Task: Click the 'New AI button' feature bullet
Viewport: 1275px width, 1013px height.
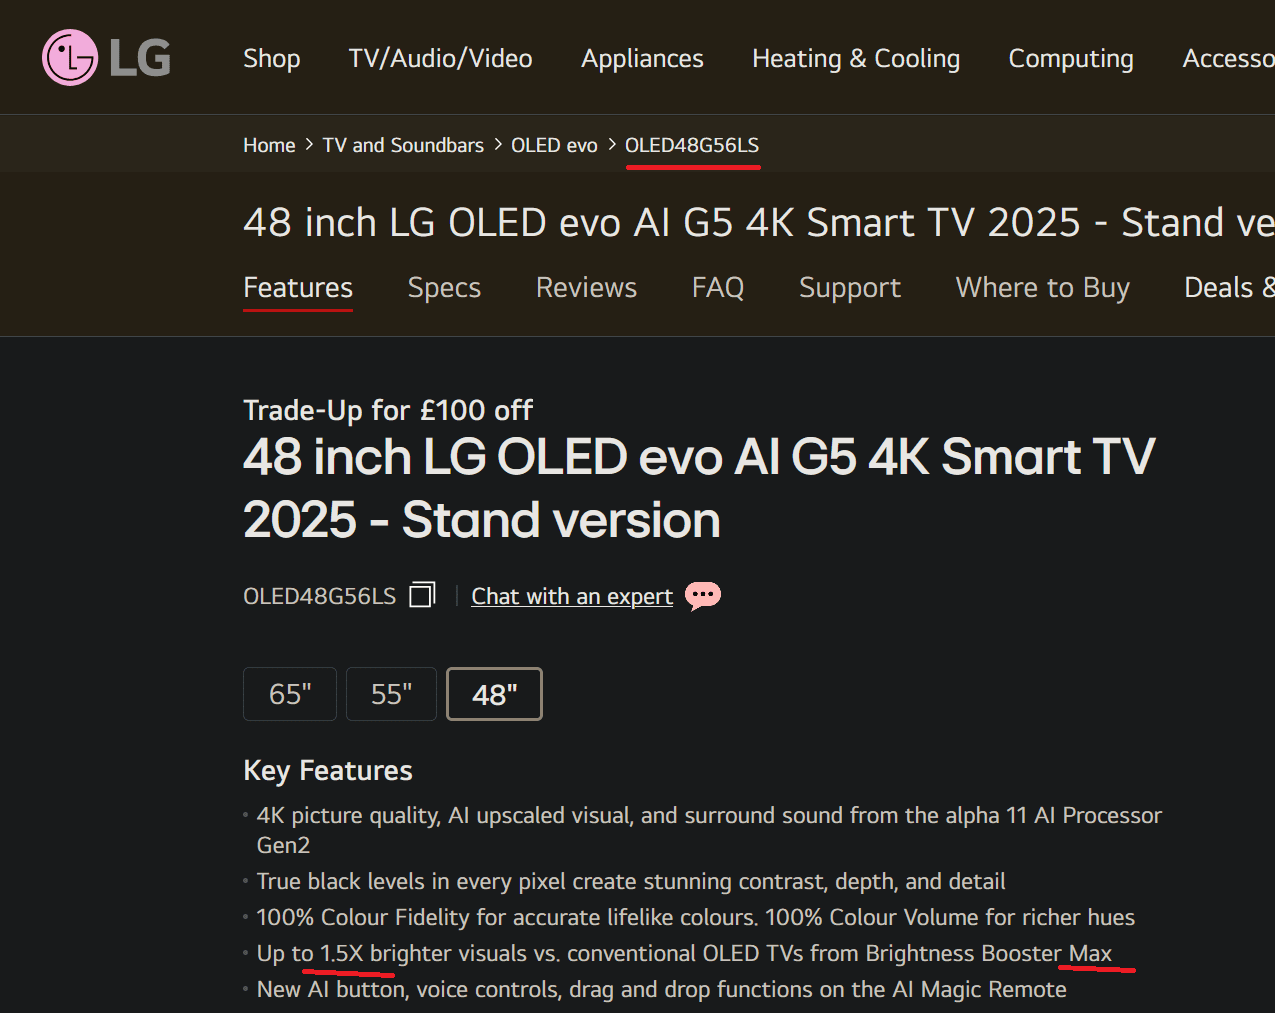Action: [662, 989]
